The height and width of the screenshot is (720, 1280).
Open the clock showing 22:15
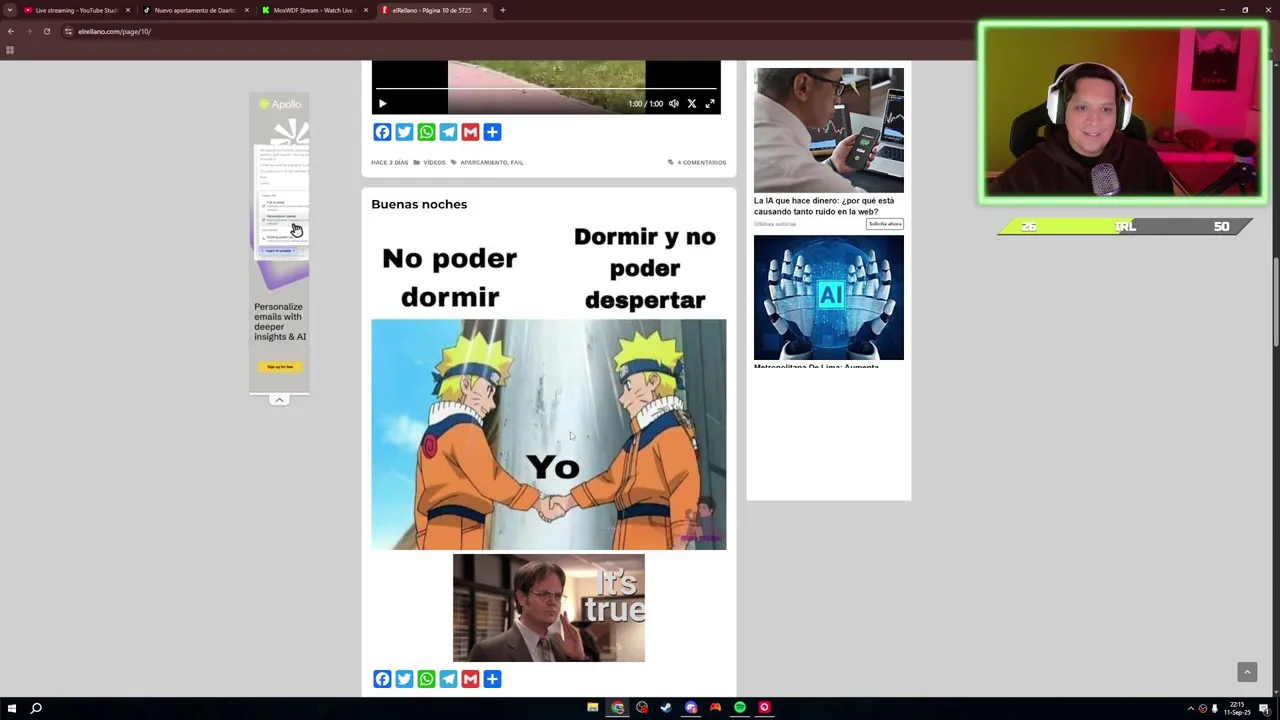tap(1237, 708)
